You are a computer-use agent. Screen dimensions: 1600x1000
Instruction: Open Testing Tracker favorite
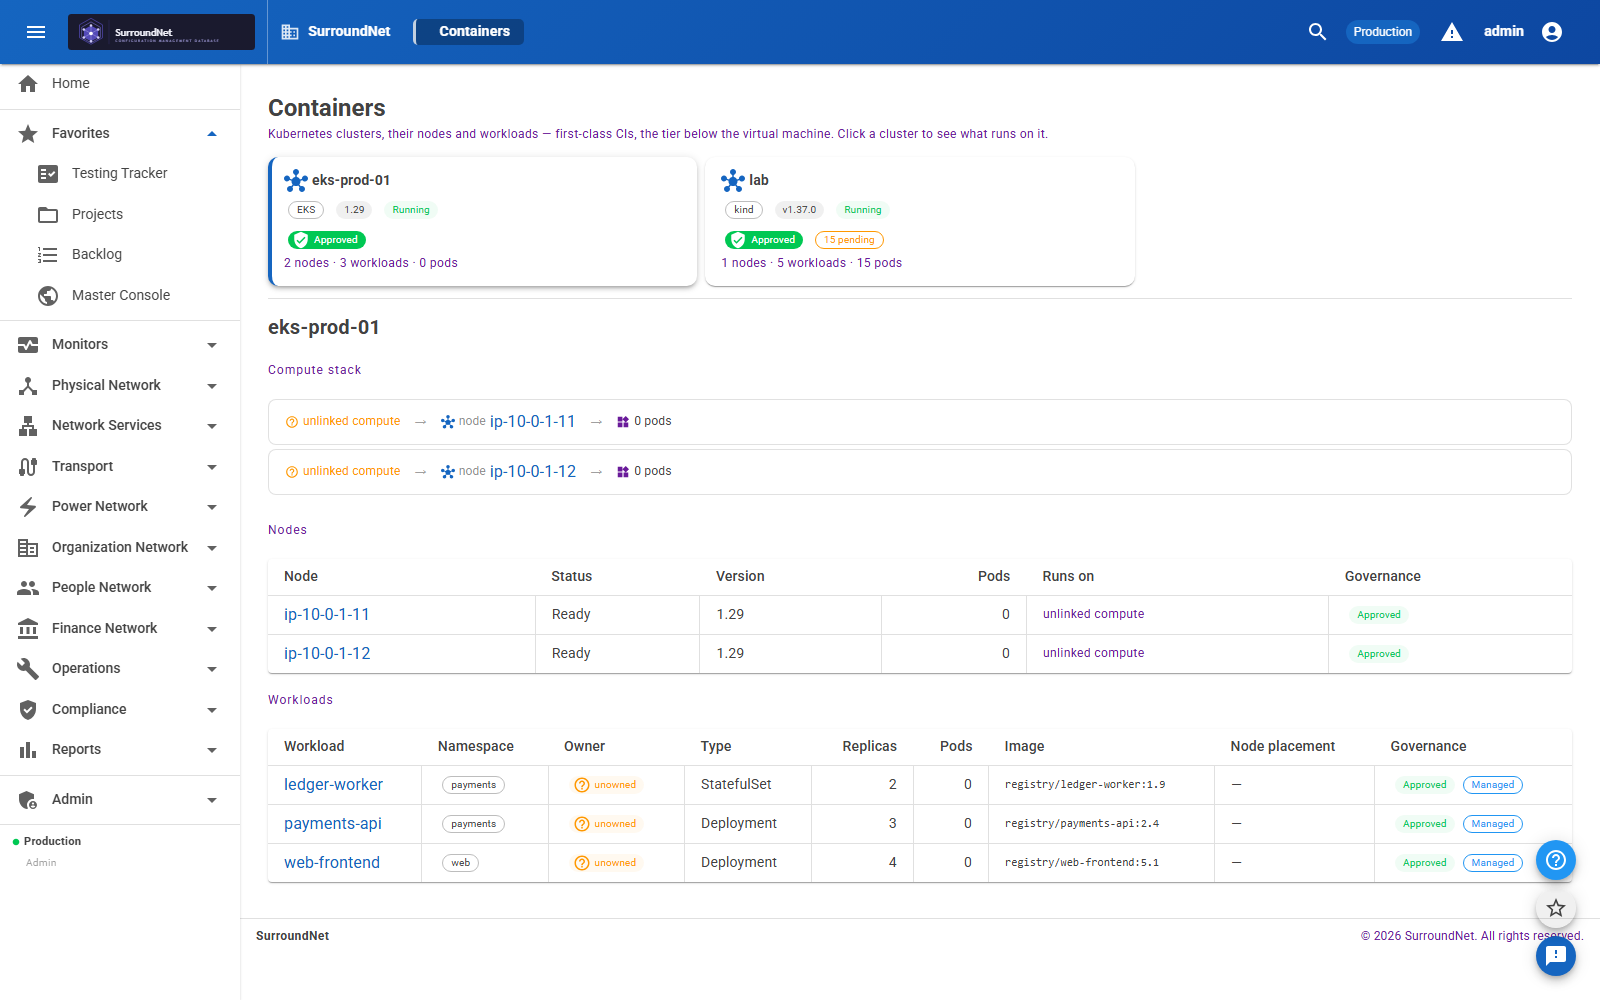tap(120, 173)
